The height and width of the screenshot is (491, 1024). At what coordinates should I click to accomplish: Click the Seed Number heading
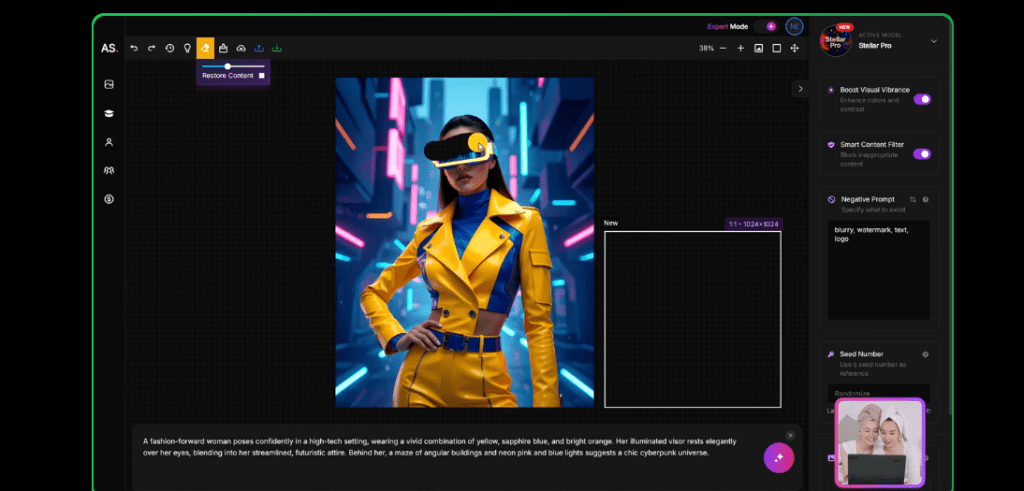(x=861, y=354)
